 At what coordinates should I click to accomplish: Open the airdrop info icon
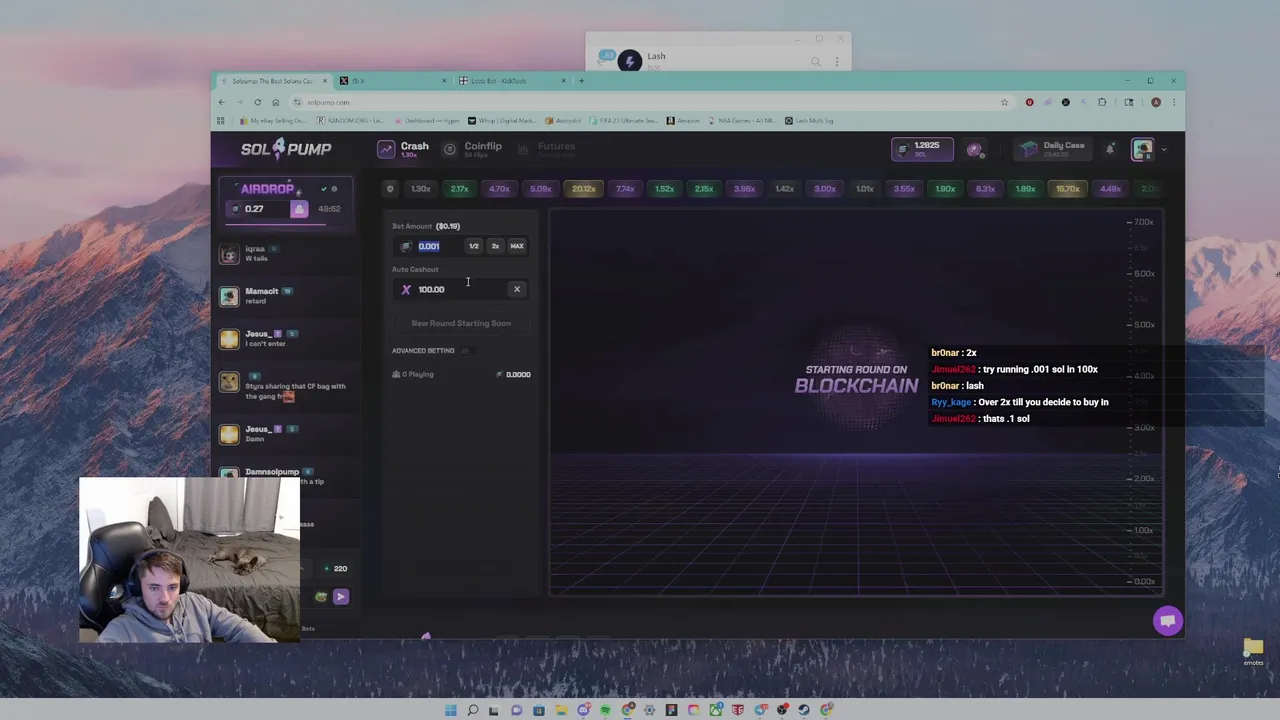334,188
